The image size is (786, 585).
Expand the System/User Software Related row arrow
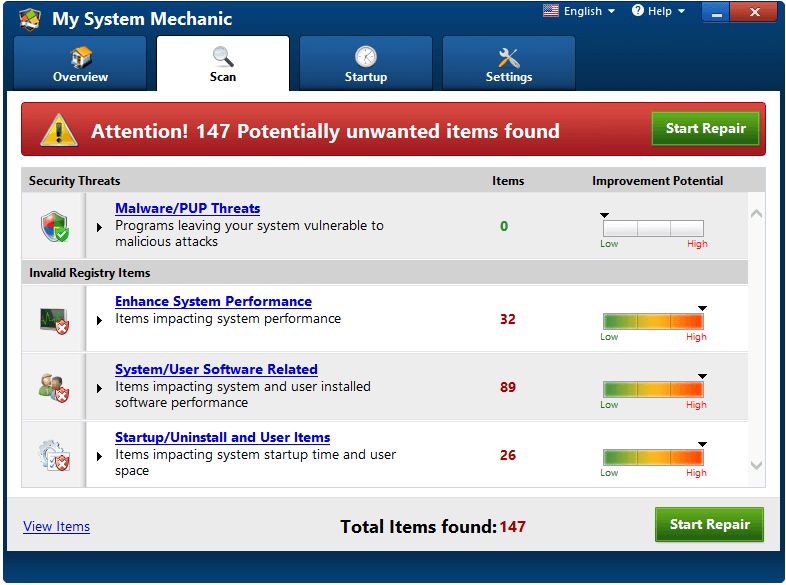[99, 388]
